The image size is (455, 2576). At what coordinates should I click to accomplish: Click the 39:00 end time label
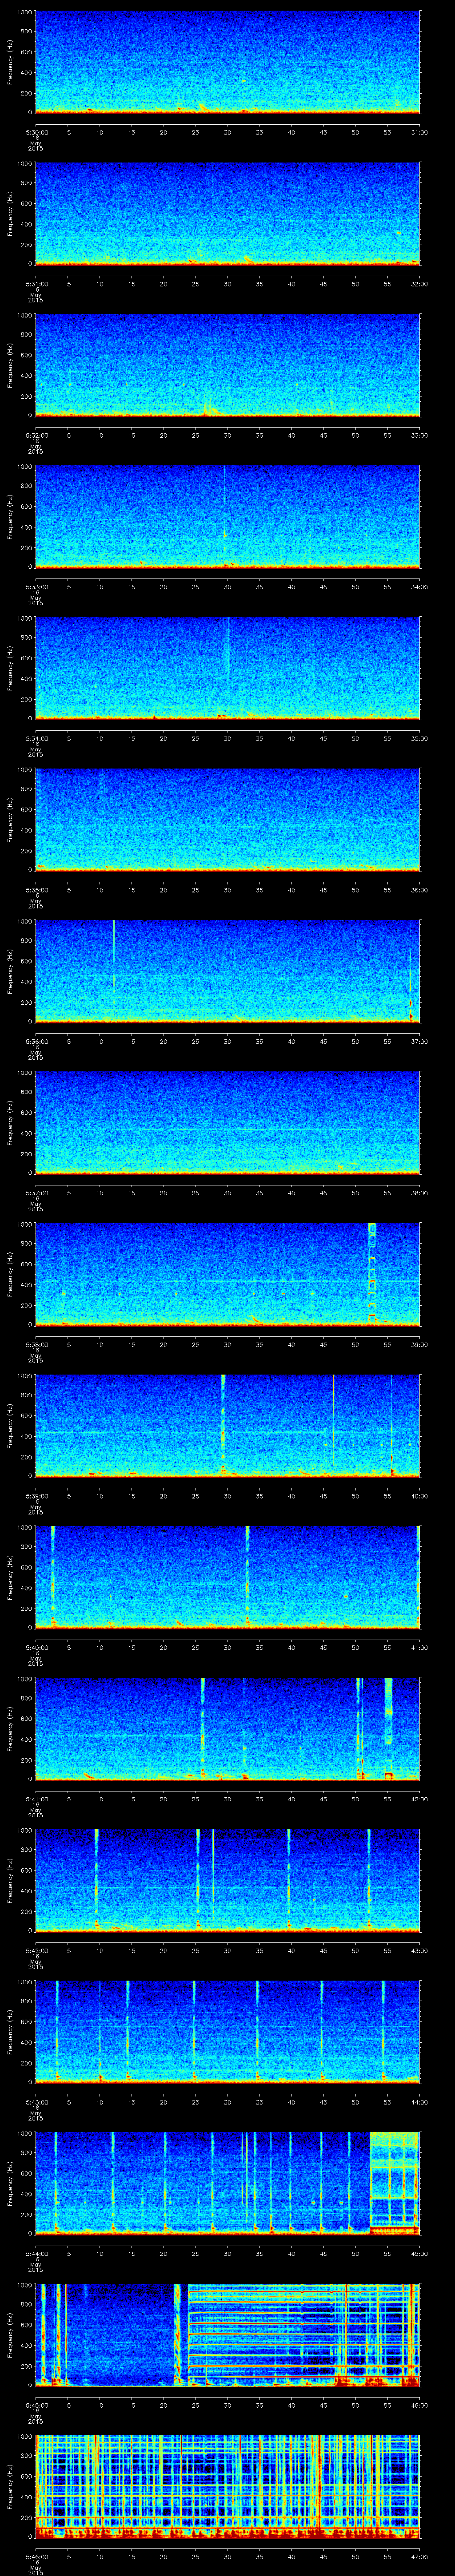coord(419,1344)
